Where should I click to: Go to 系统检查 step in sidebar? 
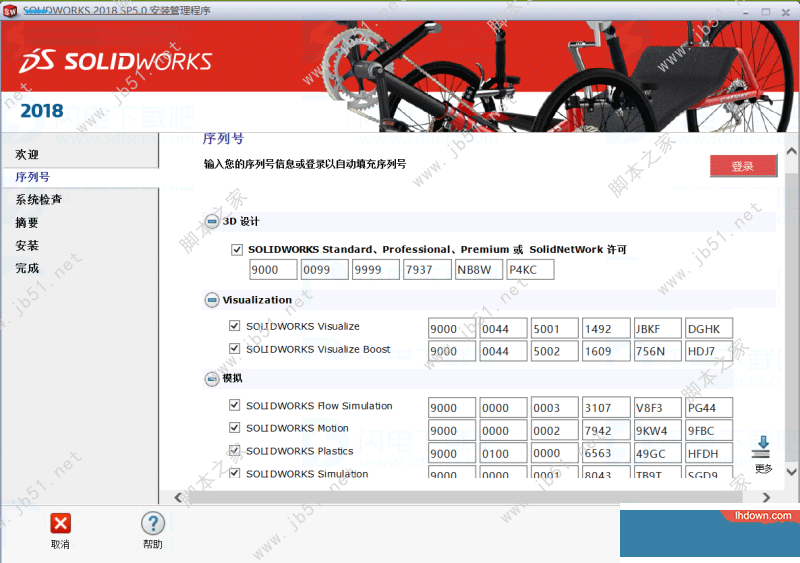(x=39, y=200)
